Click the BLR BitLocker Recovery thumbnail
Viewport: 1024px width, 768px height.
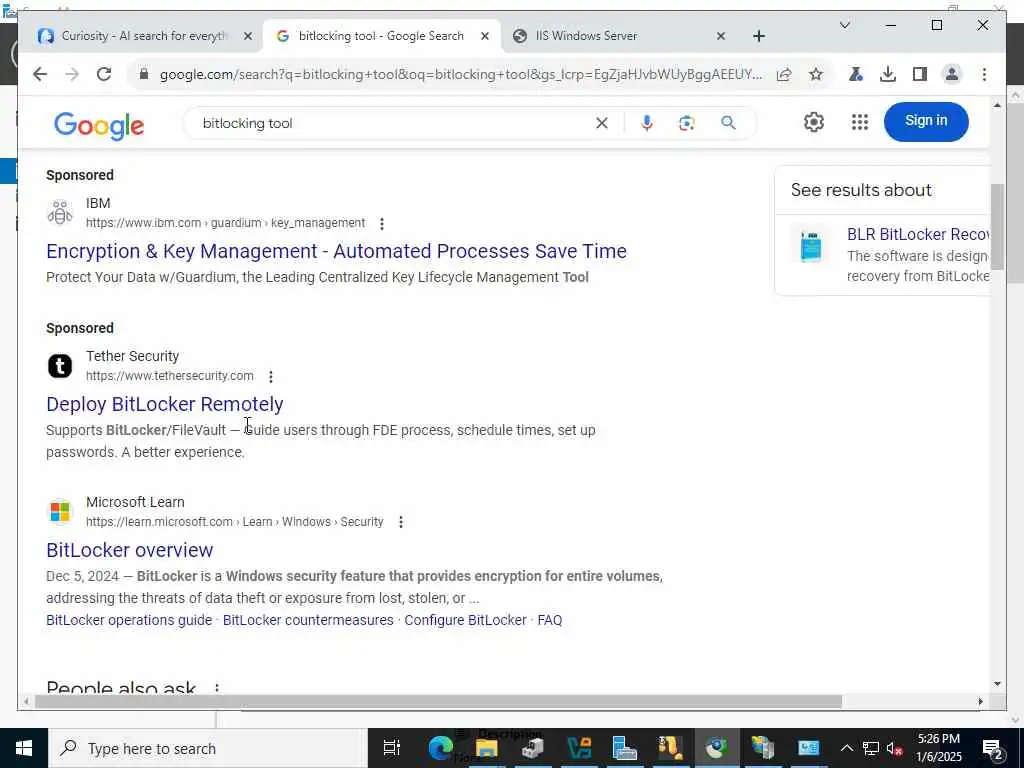coord(810,246)
